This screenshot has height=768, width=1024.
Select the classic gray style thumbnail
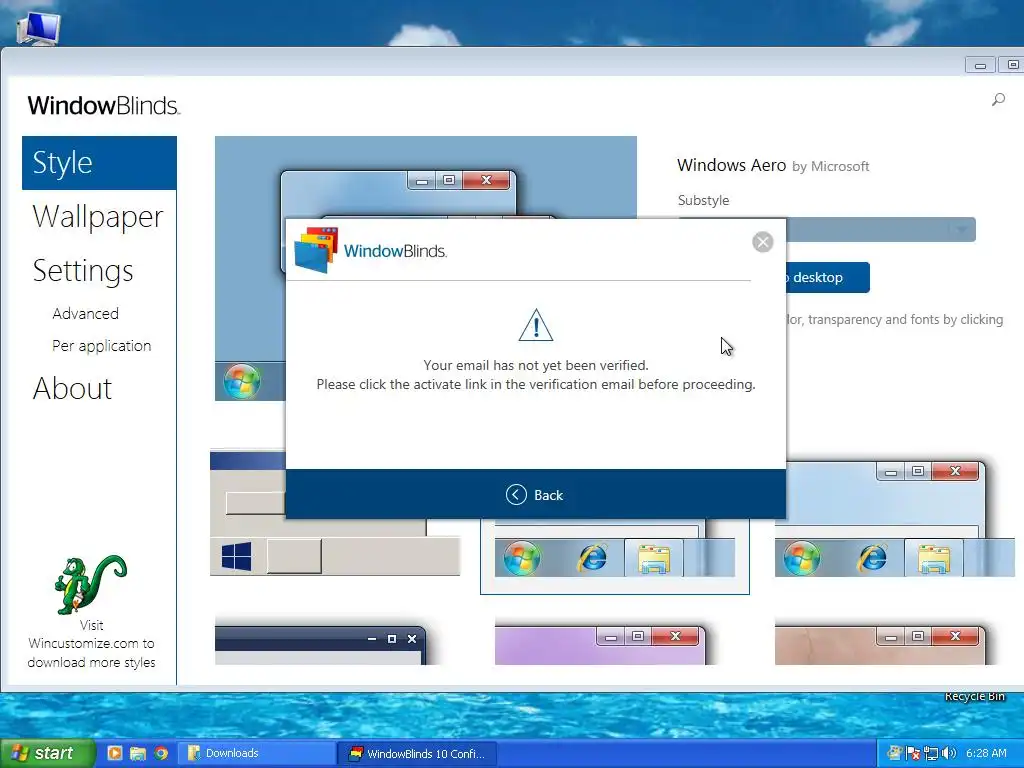(x=335, y=513)
